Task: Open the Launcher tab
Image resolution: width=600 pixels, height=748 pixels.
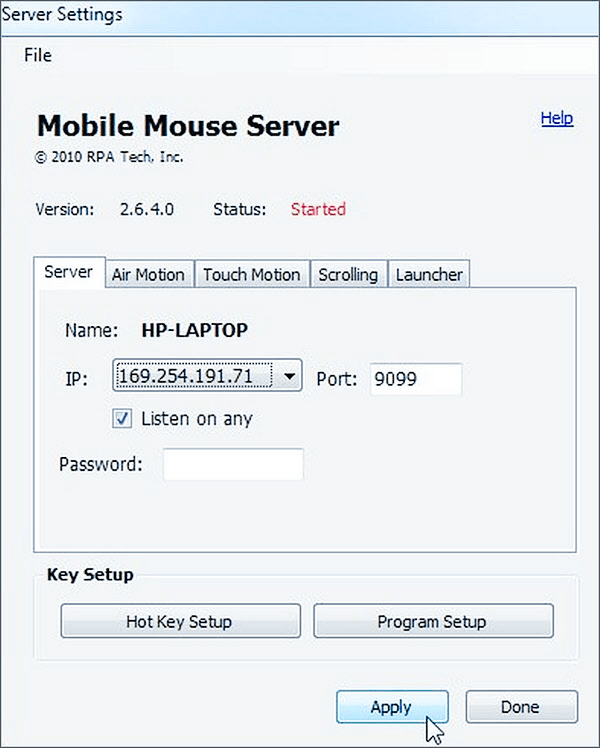Action: coord(429,274)
